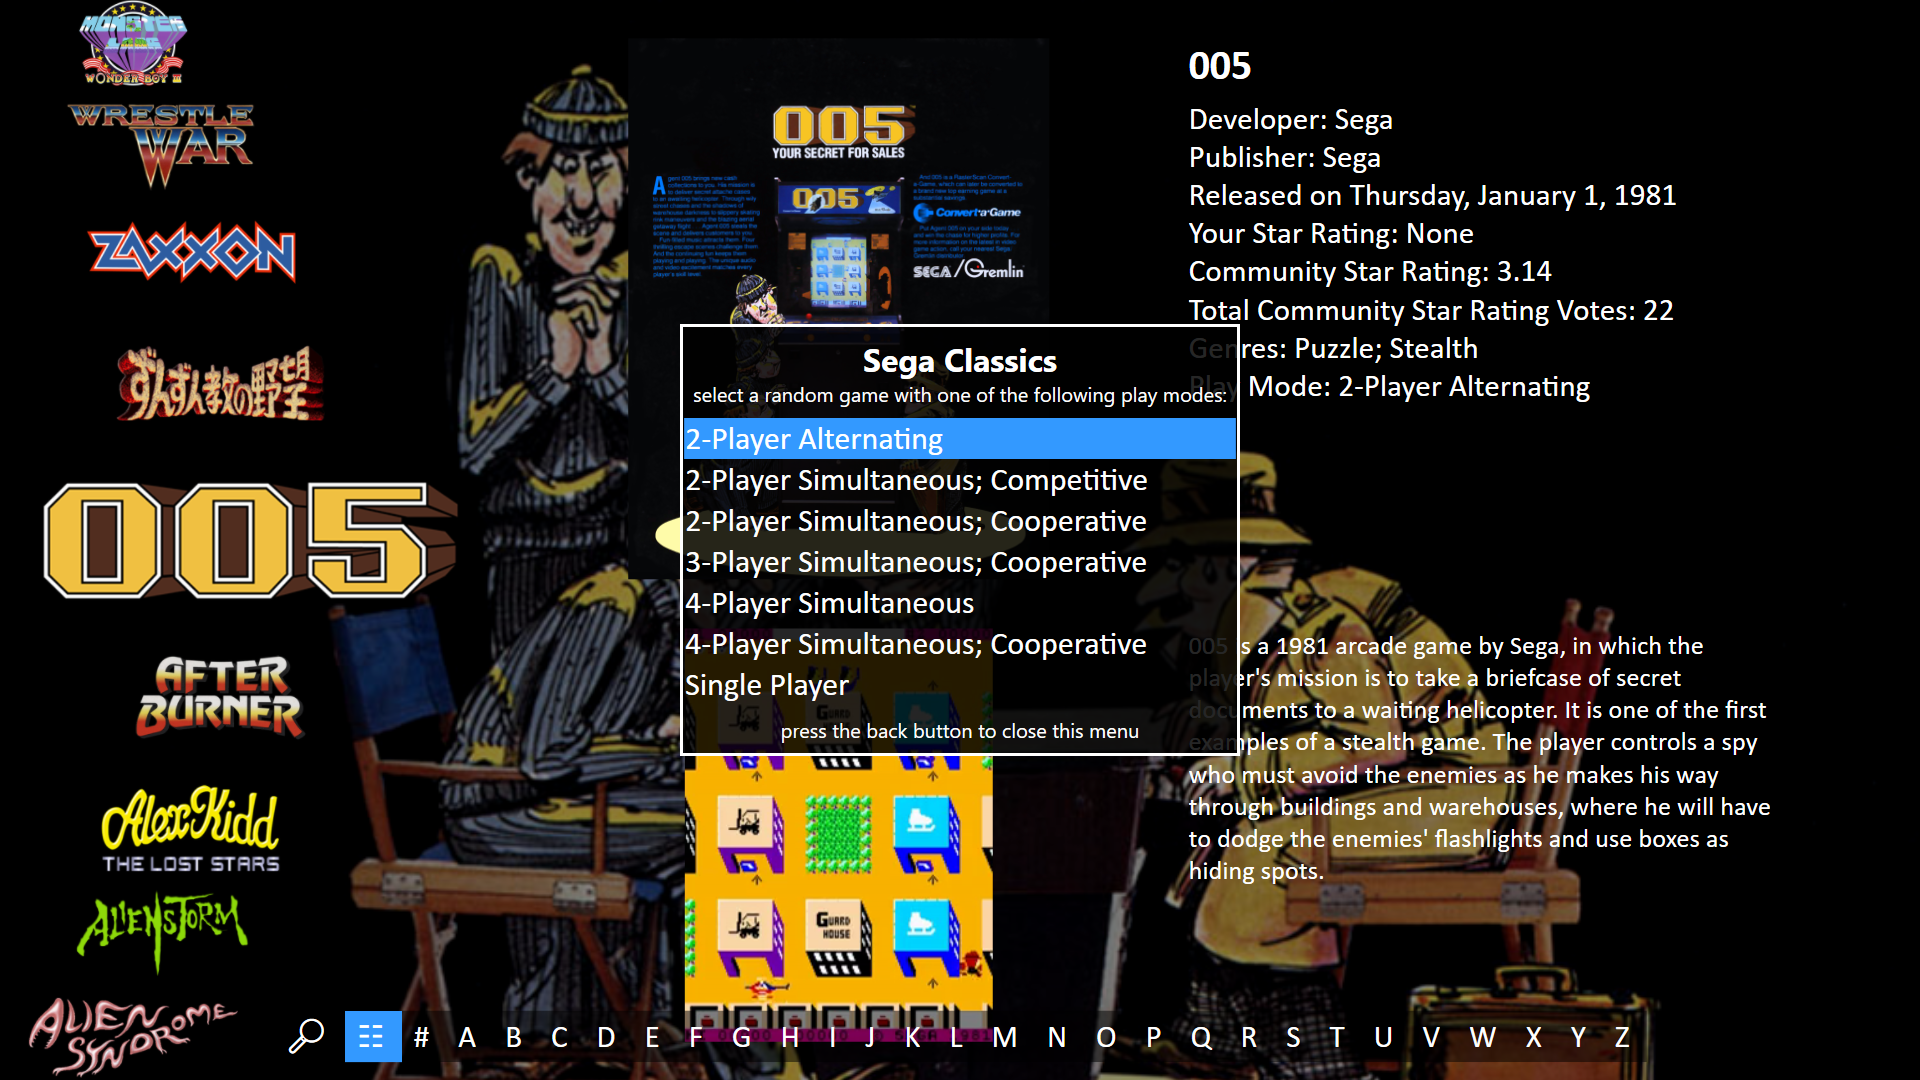
Task: Jump to letter P in index
Action: (x=1154, y=1037)
